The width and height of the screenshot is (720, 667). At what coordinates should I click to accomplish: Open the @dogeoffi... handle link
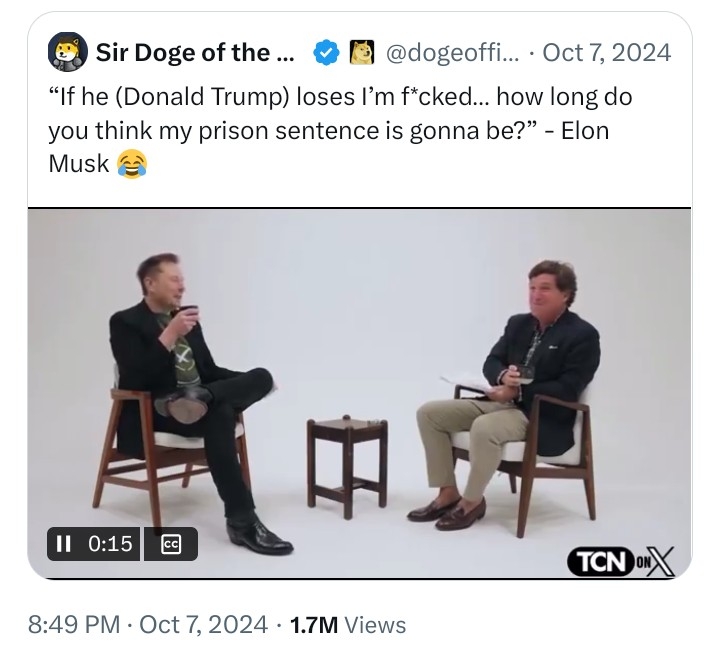[x=452, y=52]
